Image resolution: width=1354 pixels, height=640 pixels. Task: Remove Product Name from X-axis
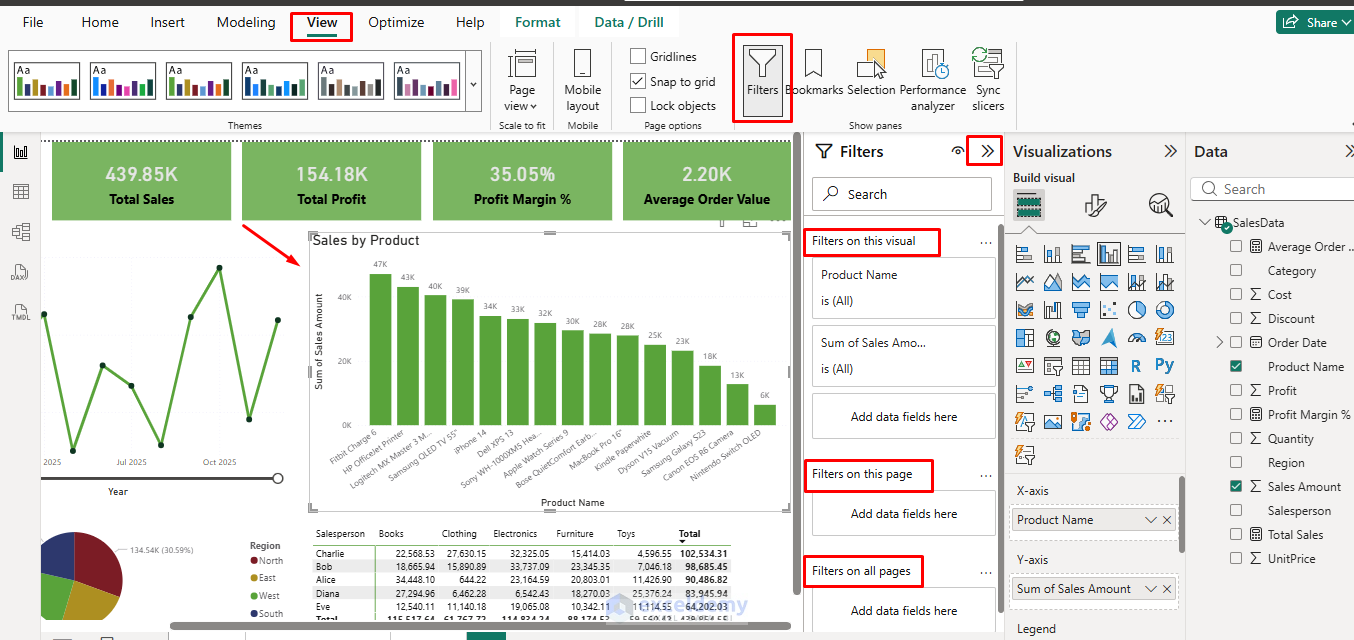(1167, 520)
